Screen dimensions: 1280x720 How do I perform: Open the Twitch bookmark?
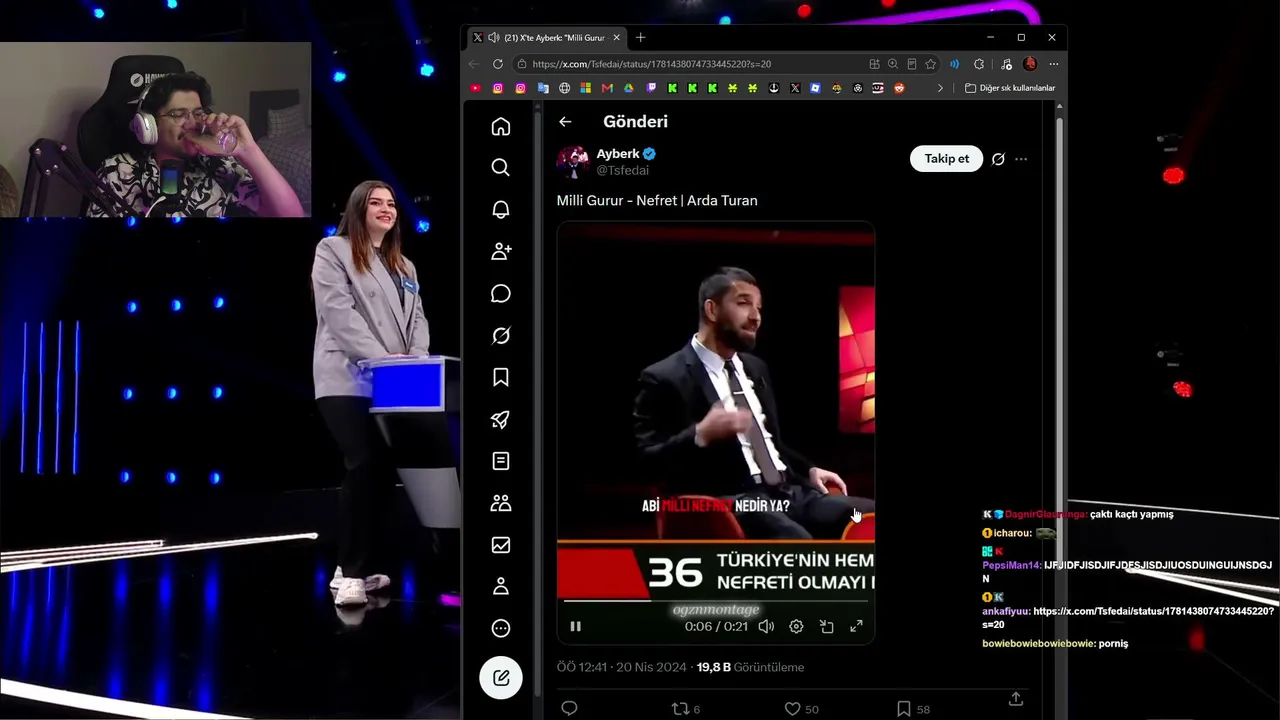(651, 88)
